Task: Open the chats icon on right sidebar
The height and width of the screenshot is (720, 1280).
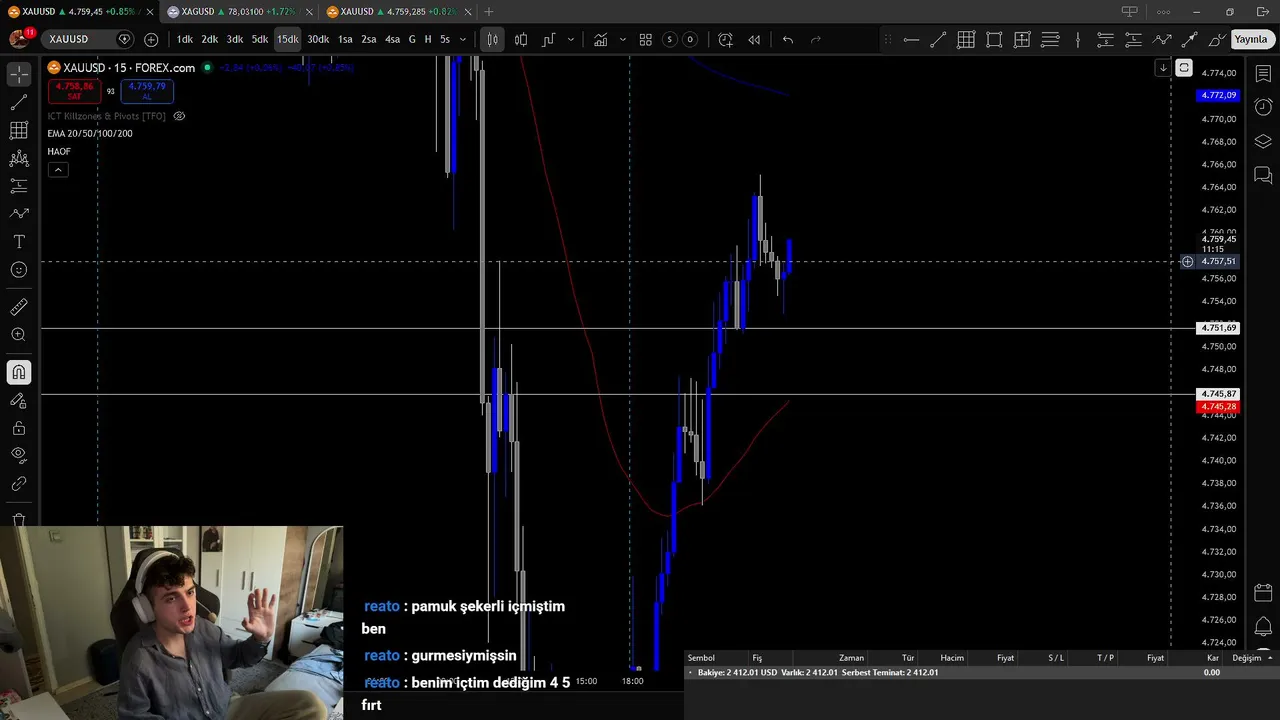Action: [x=1263, y=176]
